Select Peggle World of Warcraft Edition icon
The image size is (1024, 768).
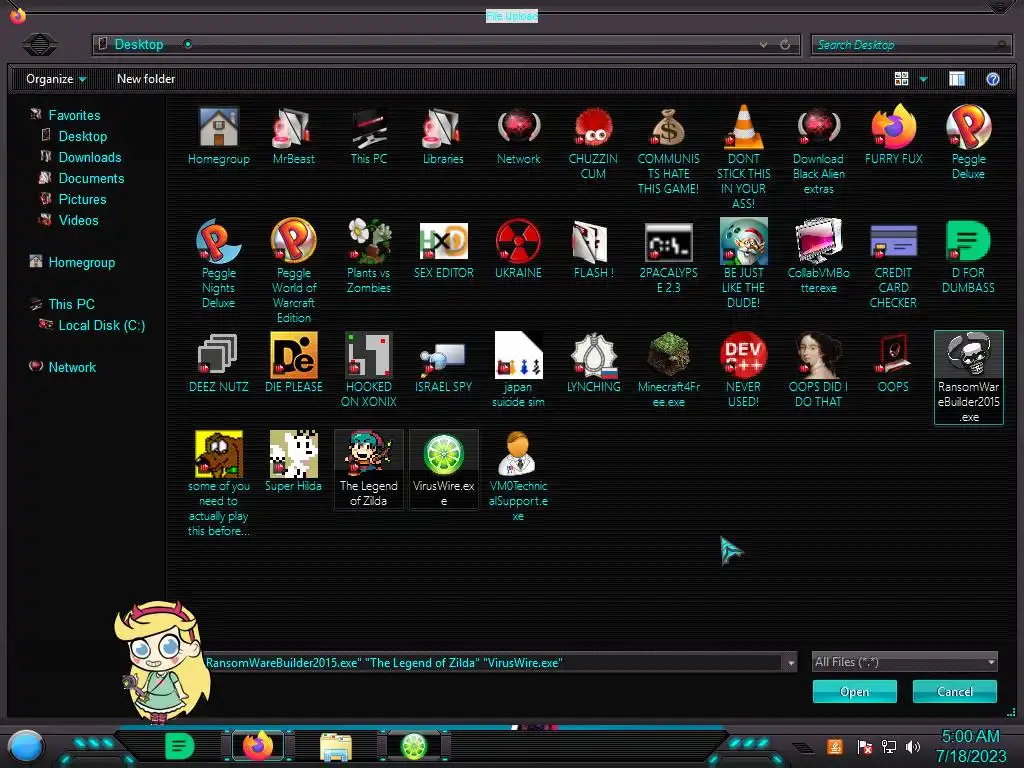293,272
